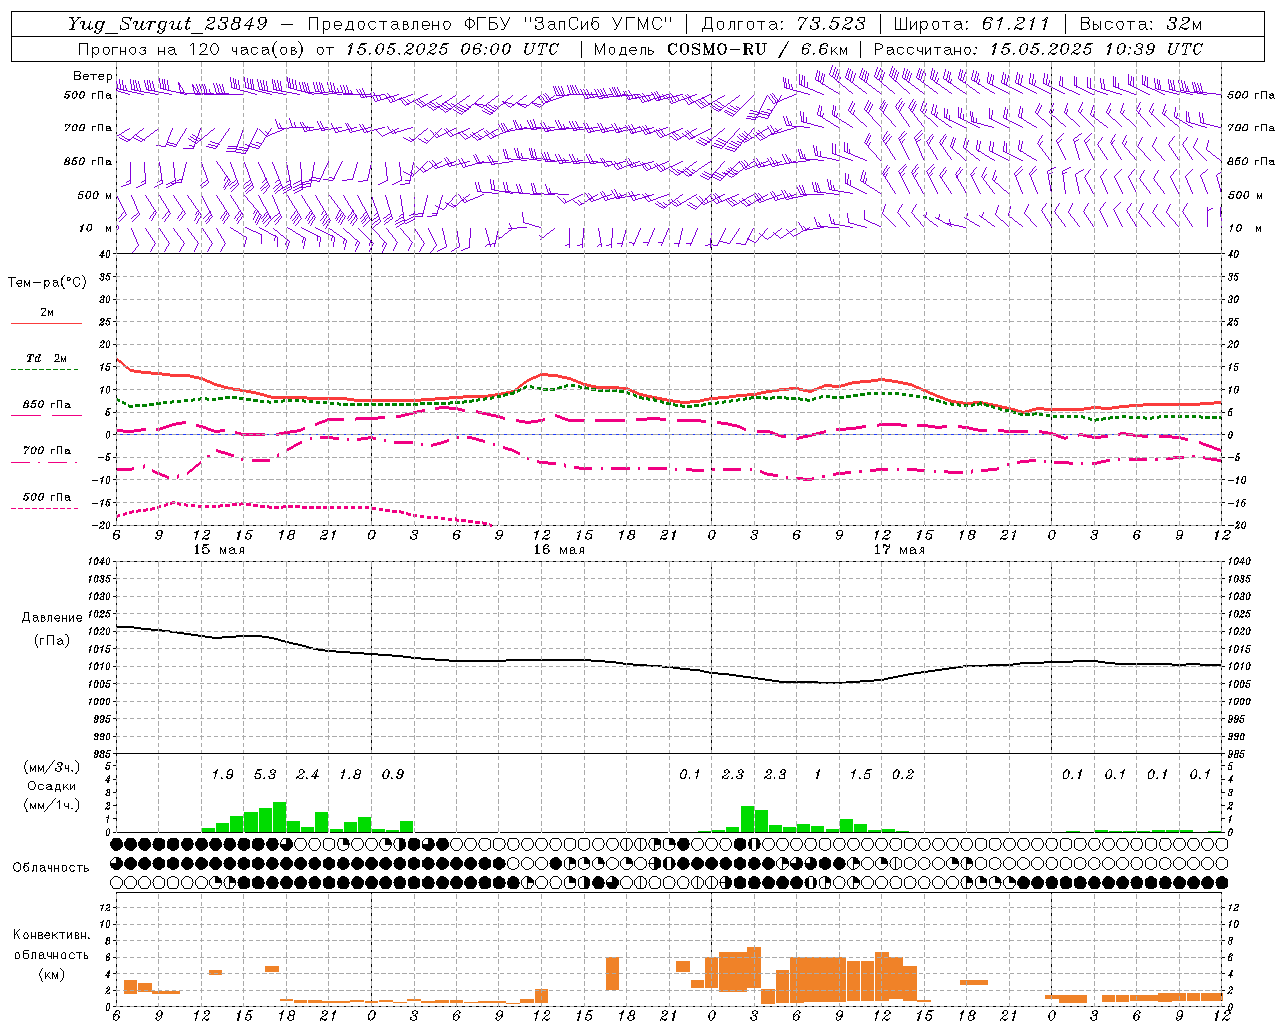This screenshot has width=1280, height=1024.
Task: Click the 2.4 precipitation value
Action: click(x=307, y=774)
